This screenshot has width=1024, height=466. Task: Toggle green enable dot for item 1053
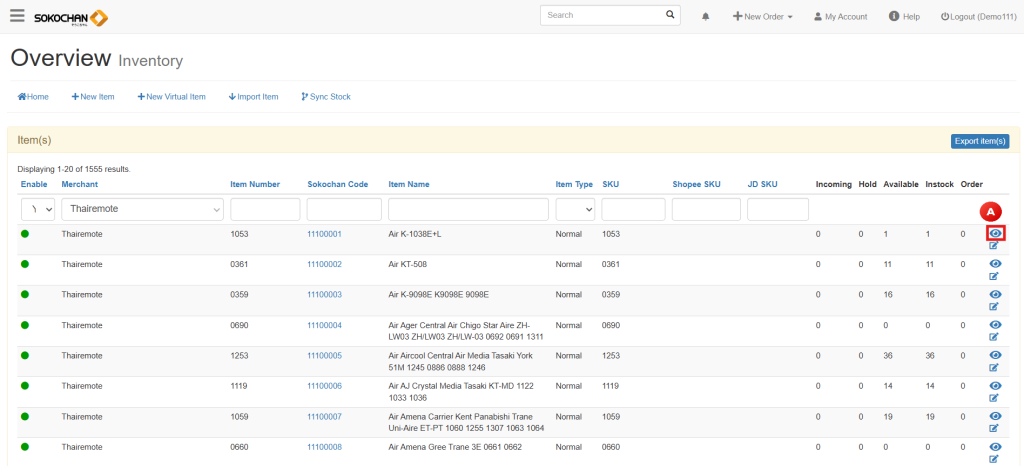pyautogui.click(x=25, y=234)
